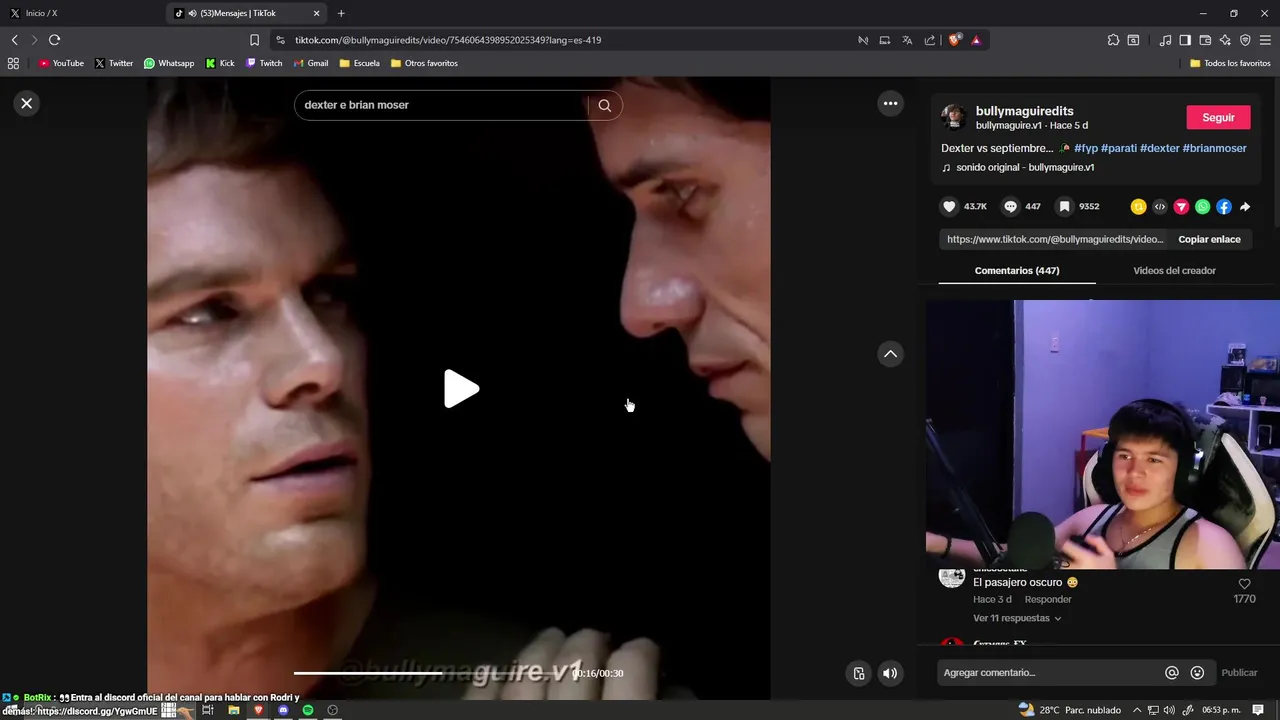This screenshot has height=720, width=1280.
Task: Open a new browser tab
Action: coord(341,13)
